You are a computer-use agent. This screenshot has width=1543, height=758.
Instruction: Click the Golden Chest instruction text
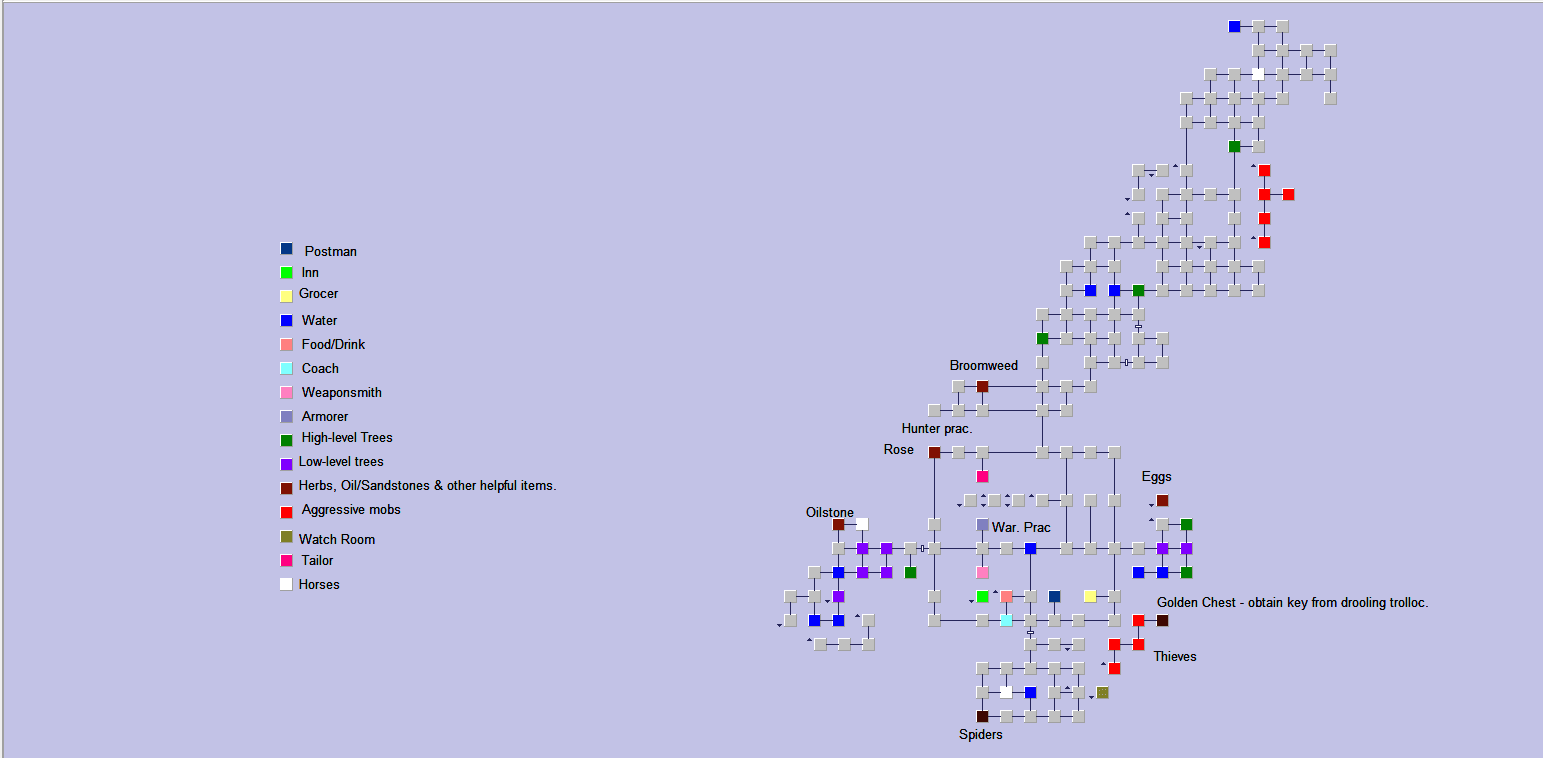click(x=1292, y=602)
